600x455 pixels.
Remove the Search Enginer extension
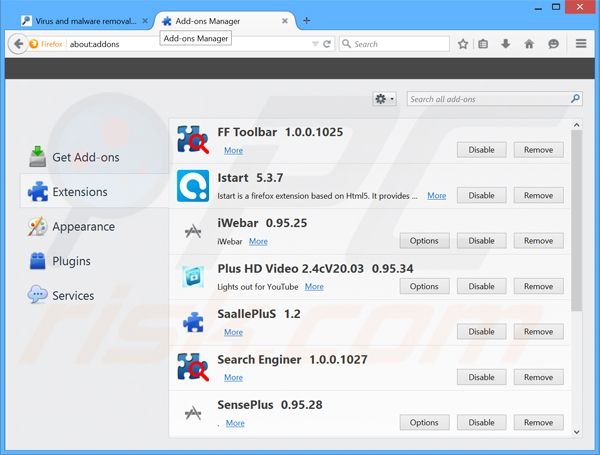[538, 377]
